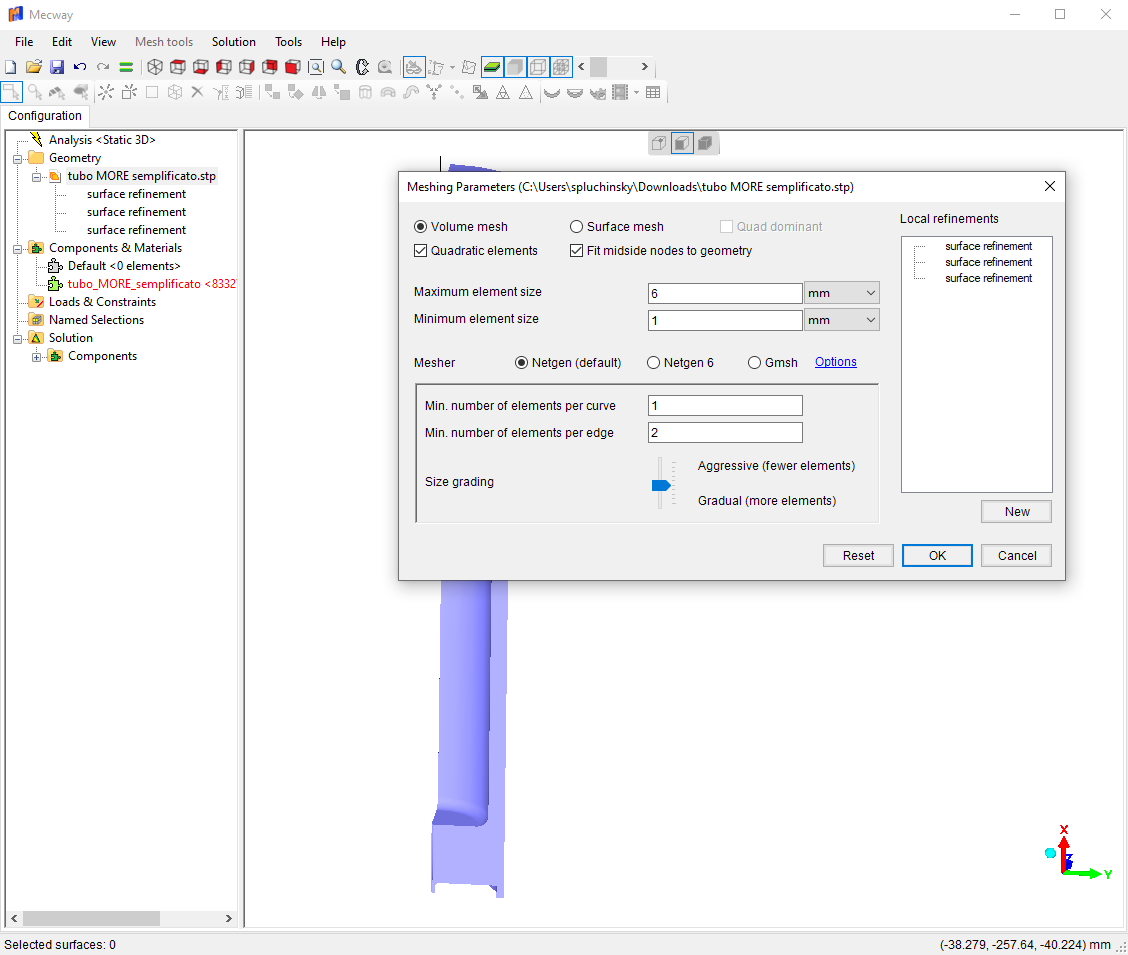The image size is (1128, 955).
Task: Click the New local refinement button
Action: tap(1016, 511)
